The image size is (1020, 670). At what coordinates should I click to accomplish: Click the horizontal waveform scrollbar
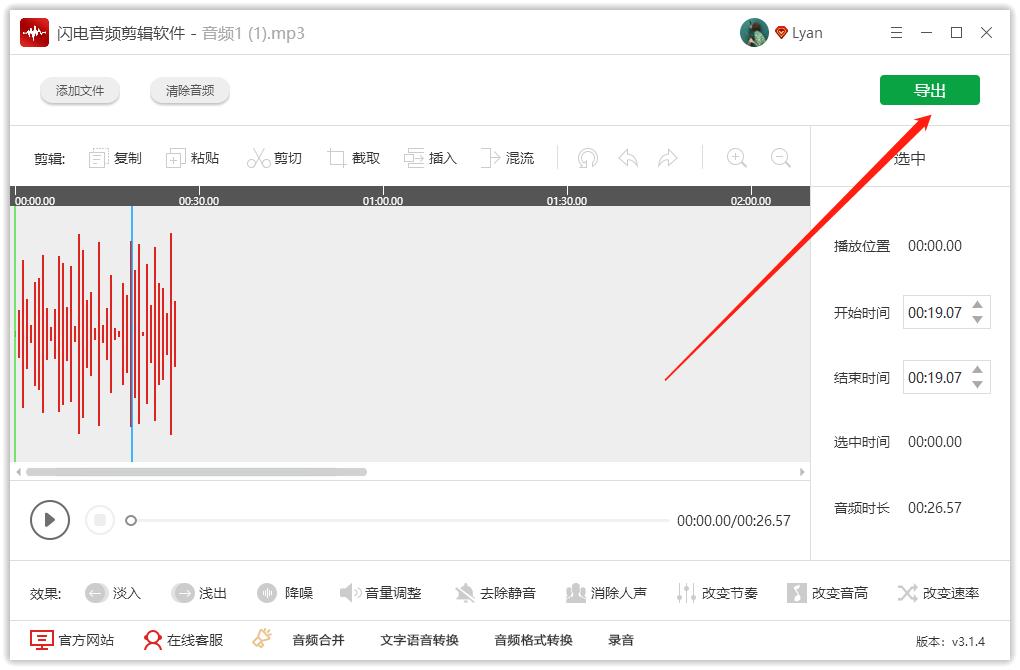point(196,472)
